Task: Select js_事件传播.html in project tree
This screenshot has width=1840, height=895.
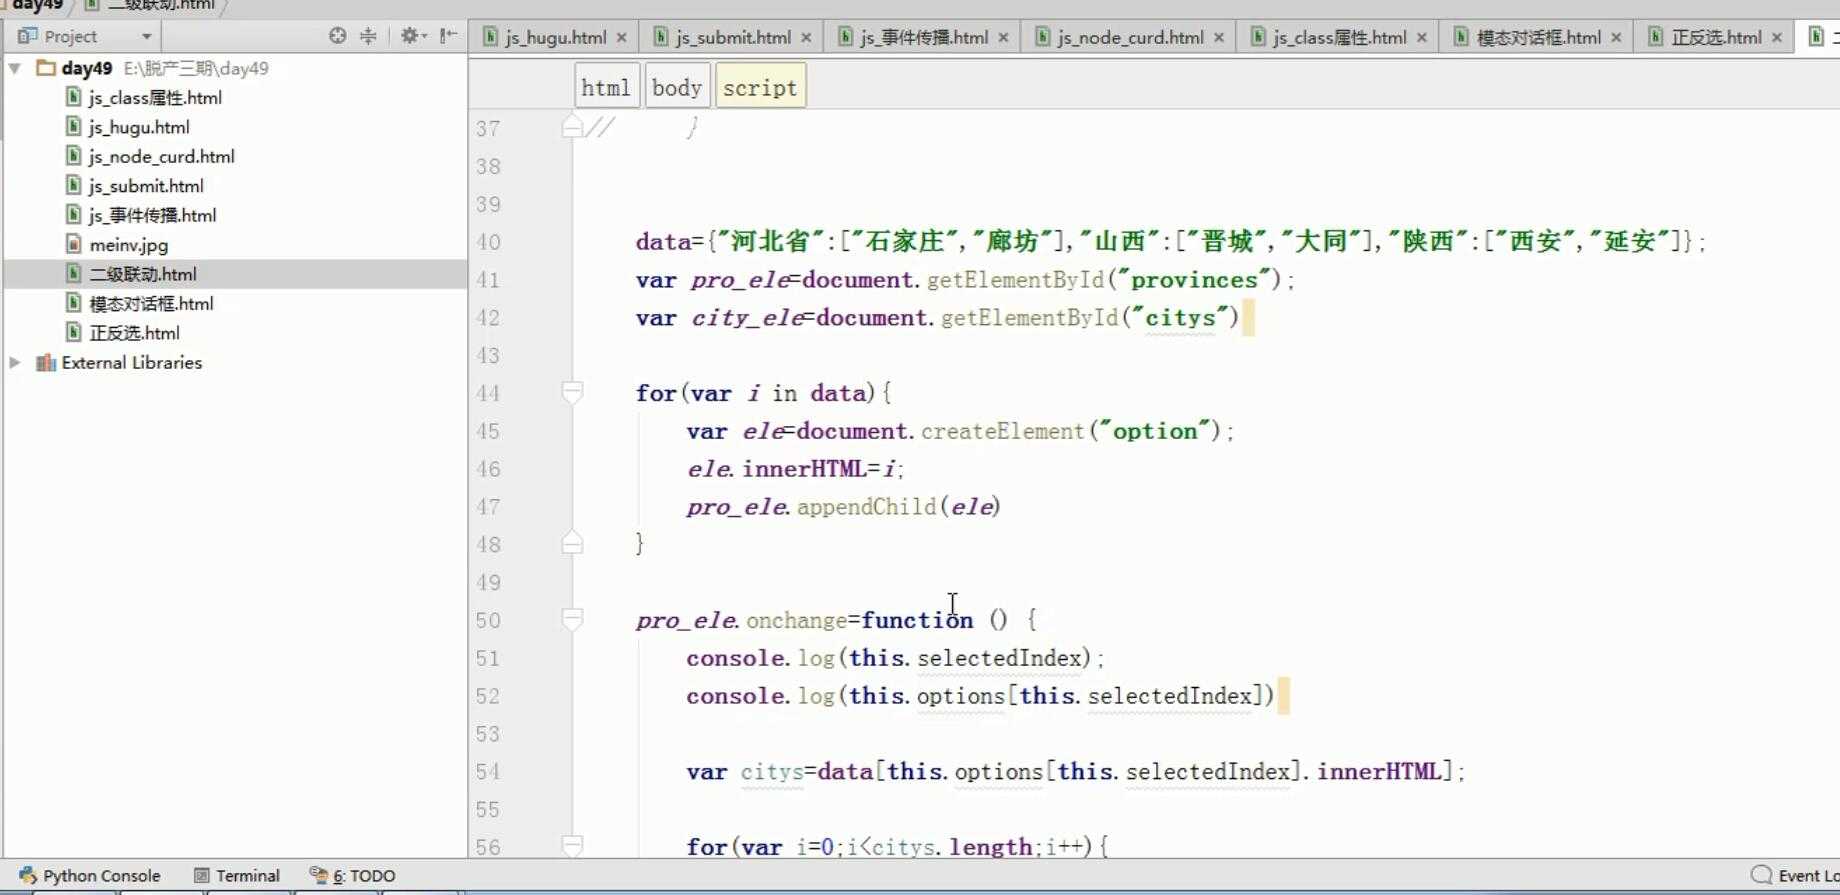Action: coord(152,215)
